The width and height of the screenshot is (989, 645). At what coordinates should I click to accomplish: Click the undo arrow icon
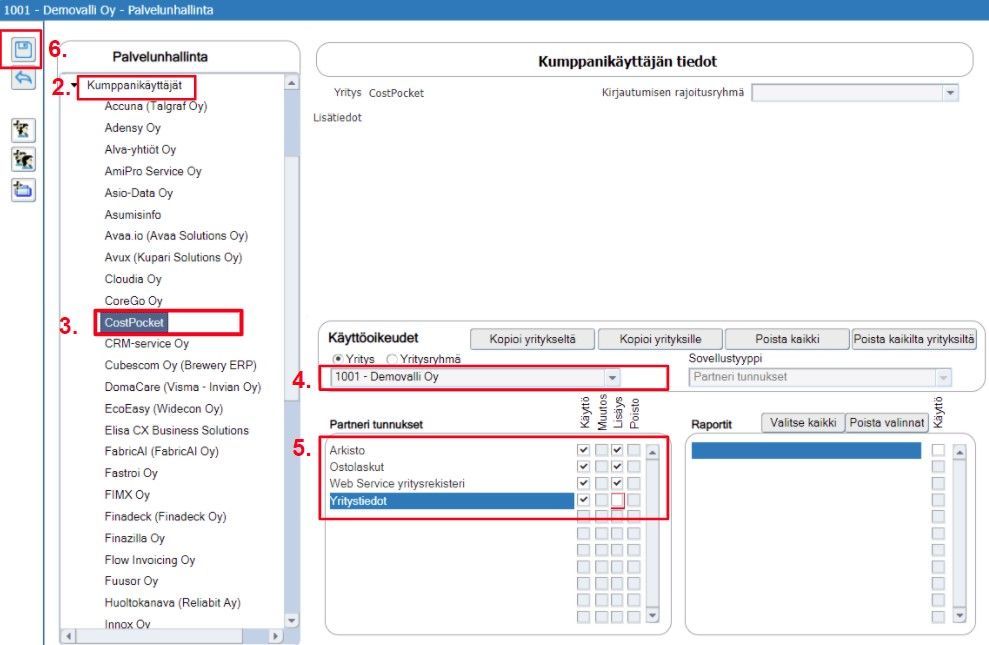tap(23, 78)
